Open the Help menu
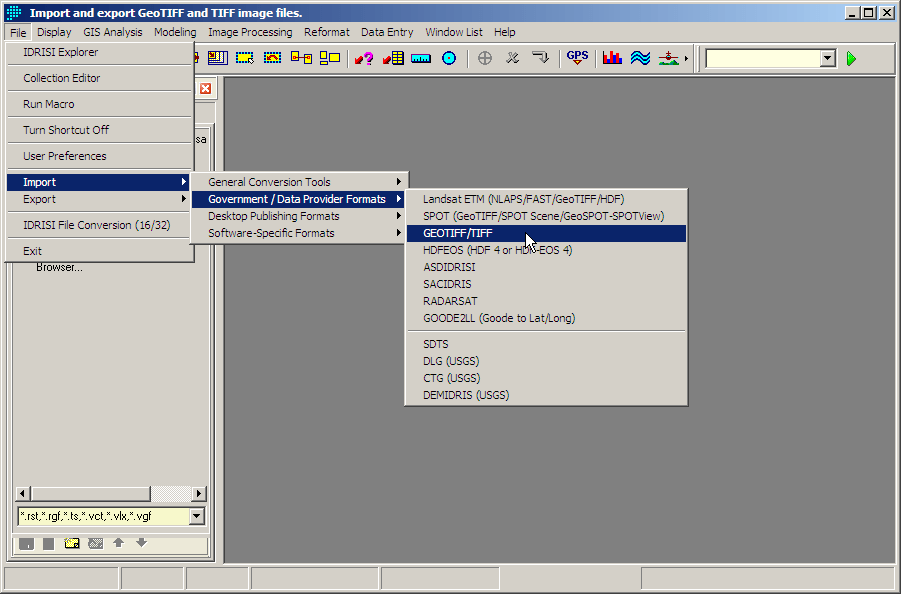Image resolution: width=901 pixels, height=594 pixels. tap(505, 32)
